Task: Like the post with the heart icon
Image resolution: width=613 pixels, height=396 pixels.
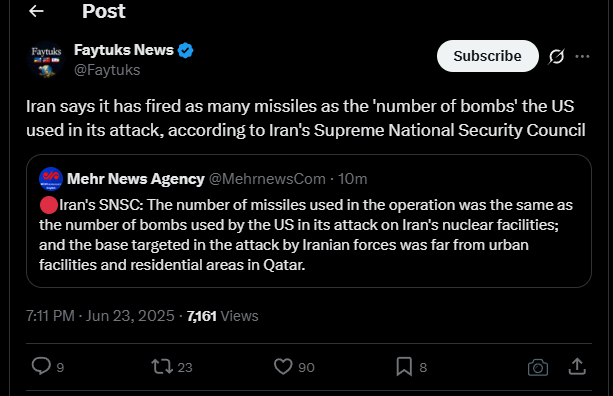Action: click(x=283, y=367)
